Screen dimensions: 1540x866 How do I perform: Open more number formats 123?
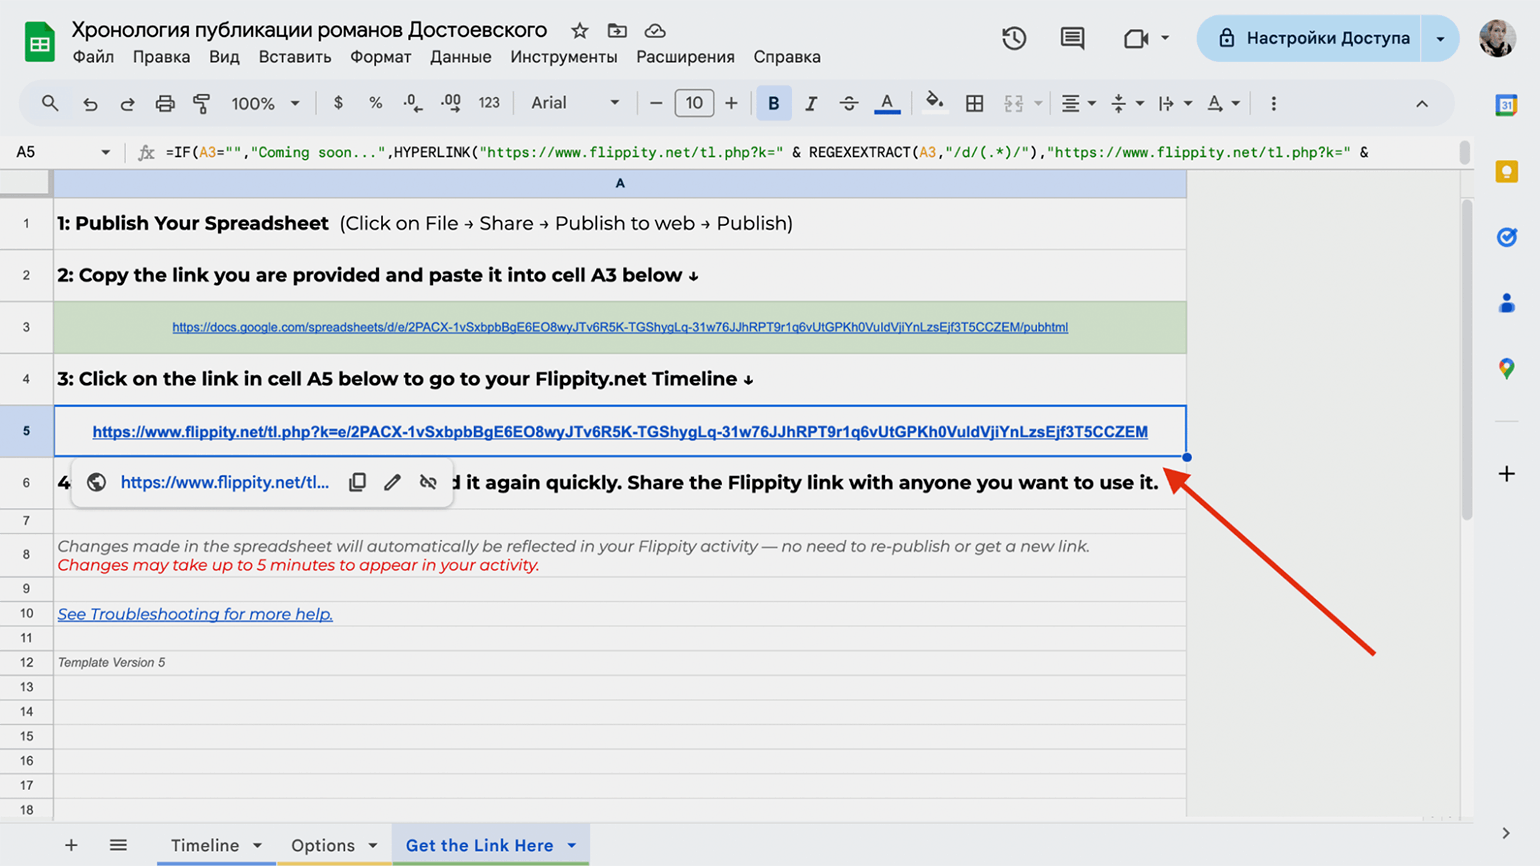(489, 103)
